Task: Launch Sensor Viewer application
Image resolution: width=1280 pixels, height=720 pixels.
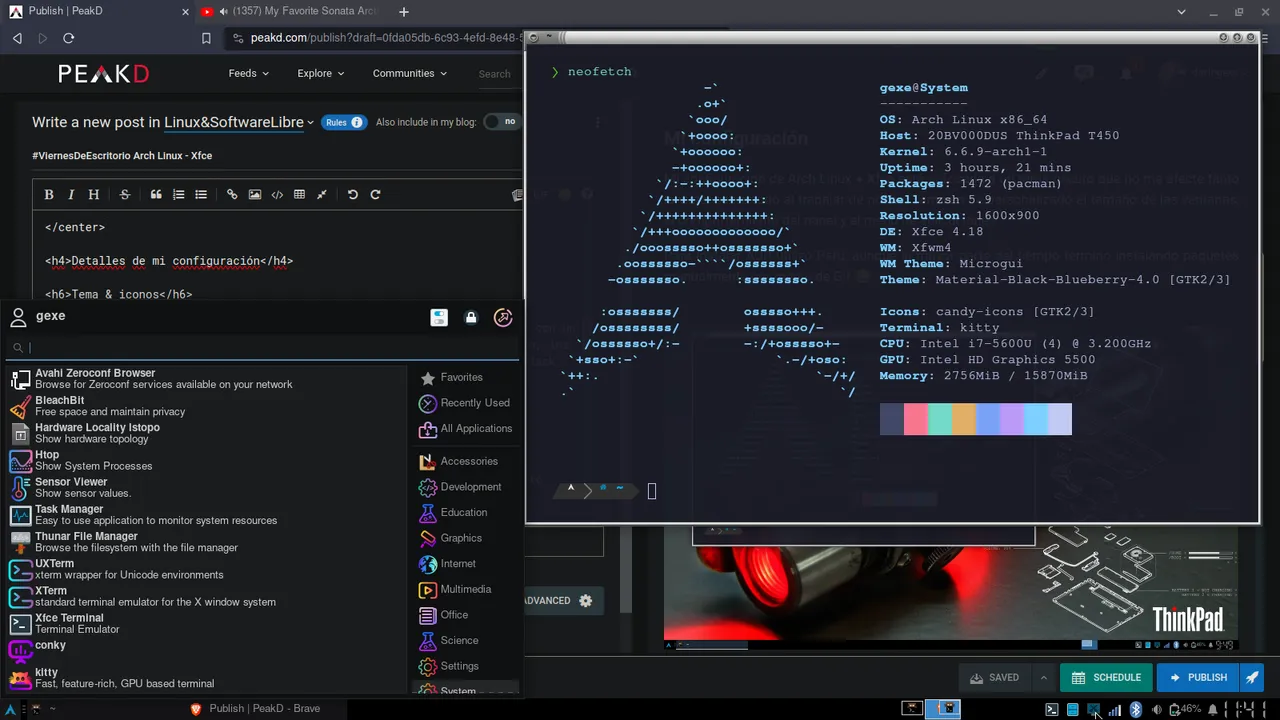Action: point(205,487)
